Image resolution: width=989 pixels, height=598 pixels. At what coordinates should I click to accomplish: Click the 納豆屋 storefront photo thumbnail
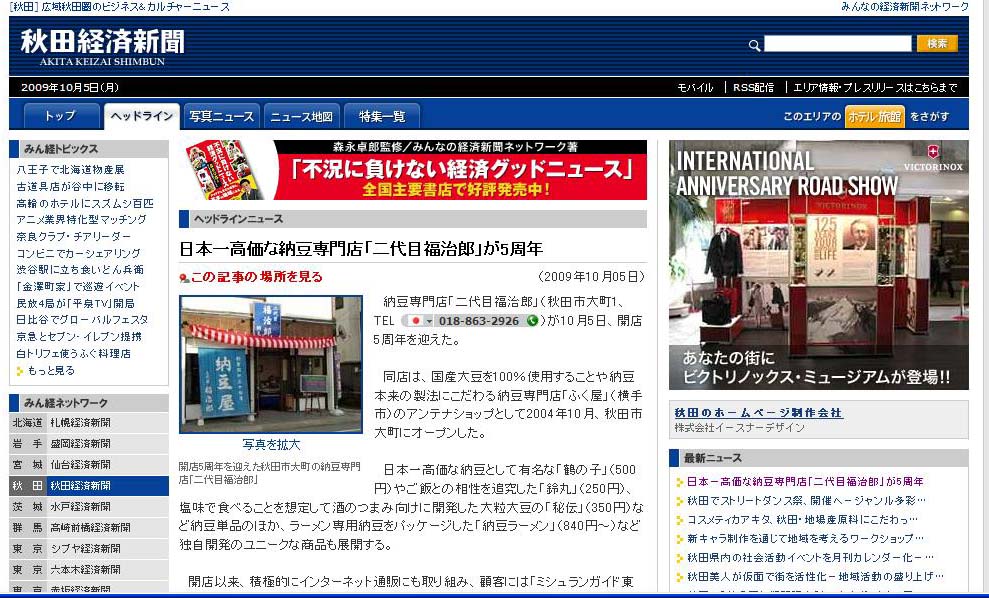pos(271,365)
